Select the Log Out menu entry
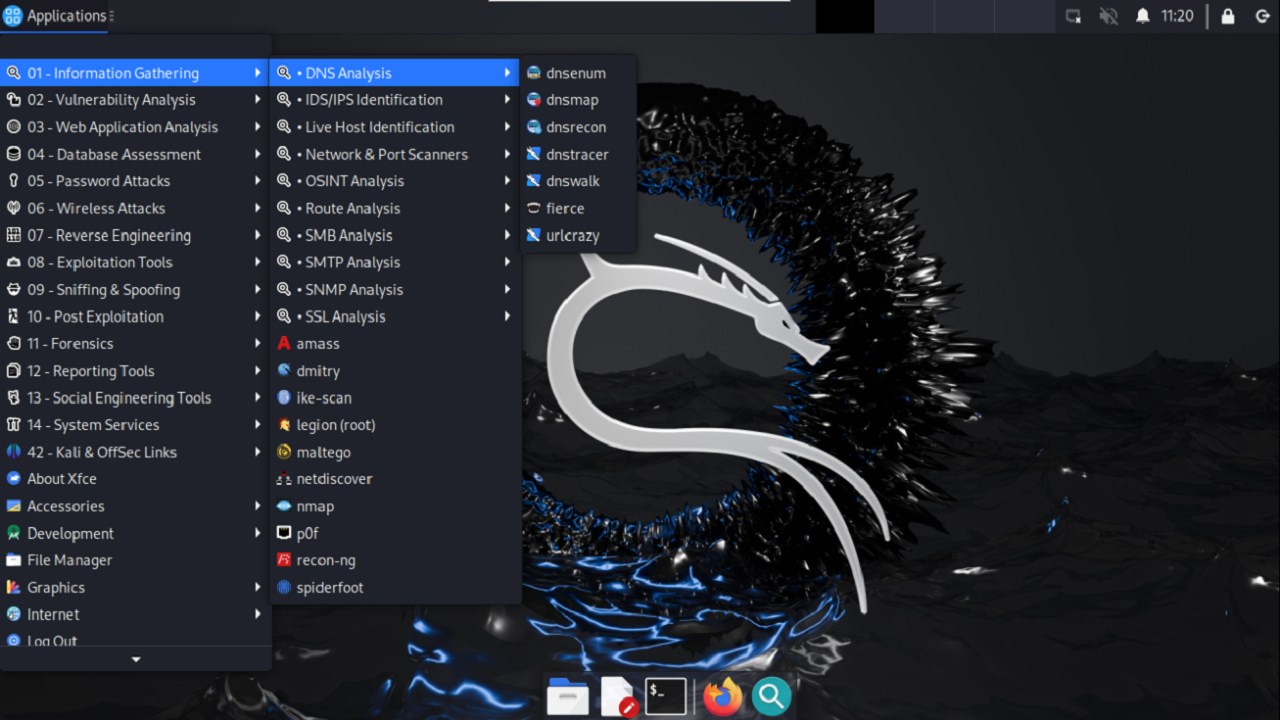 coord(136,640)
